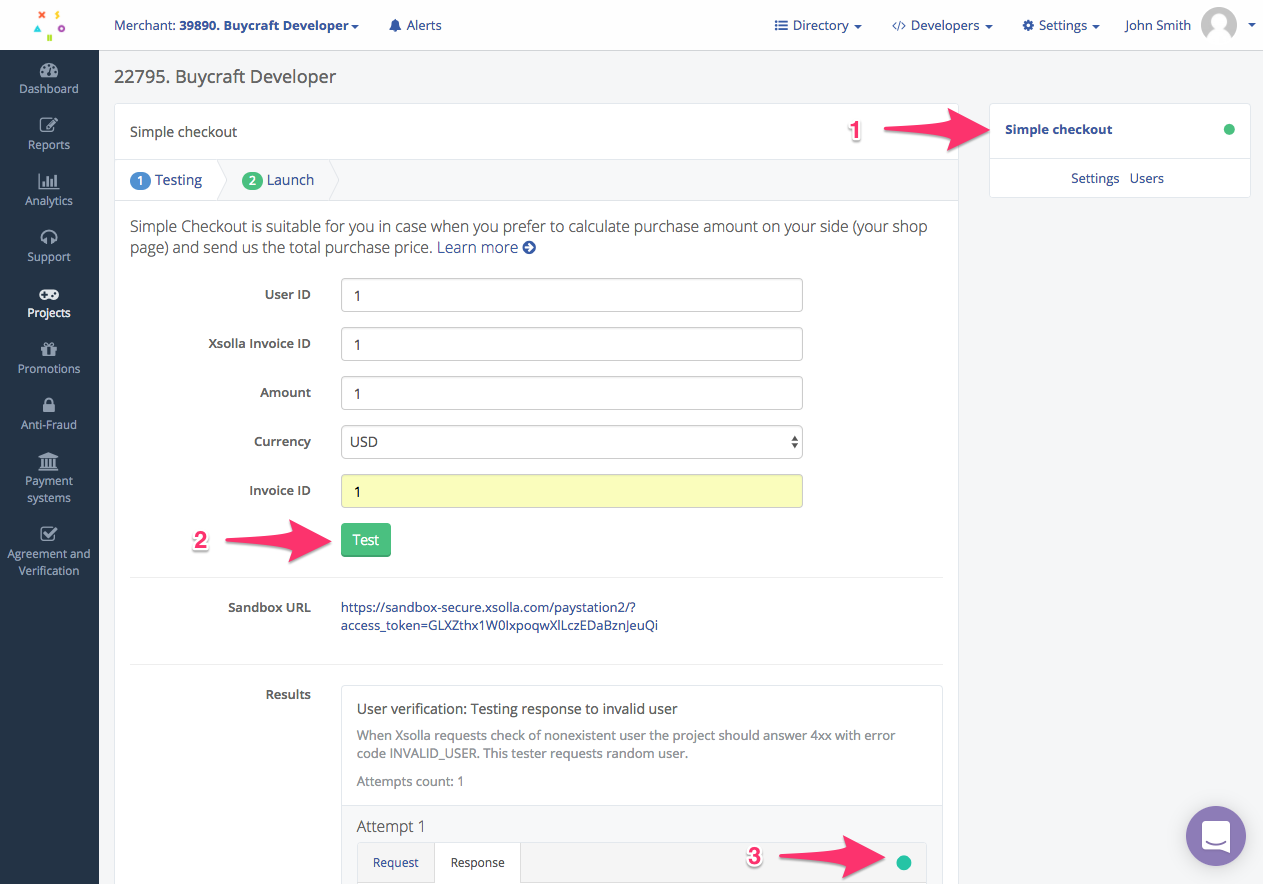Viewport: 1263px width, 884px height.
Task: Expand the Developers menu
Action: 942,25
